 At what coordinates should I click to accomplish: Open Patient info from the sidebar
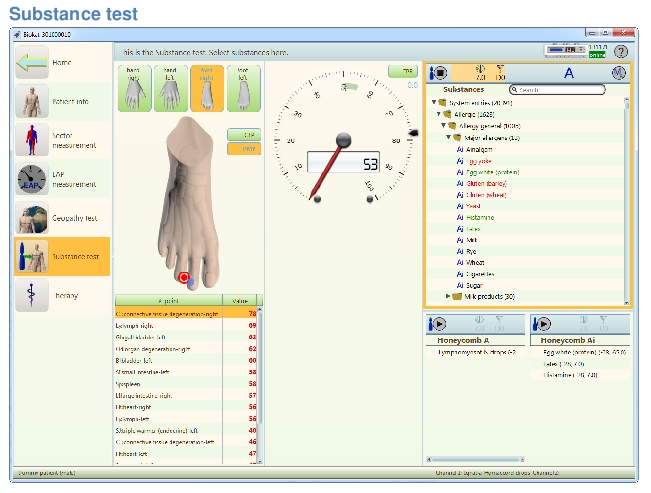coord(31,101)
